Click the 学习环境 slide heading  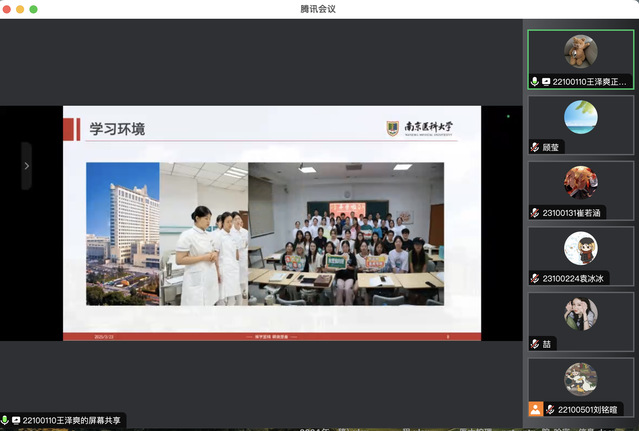click(117, 129)
